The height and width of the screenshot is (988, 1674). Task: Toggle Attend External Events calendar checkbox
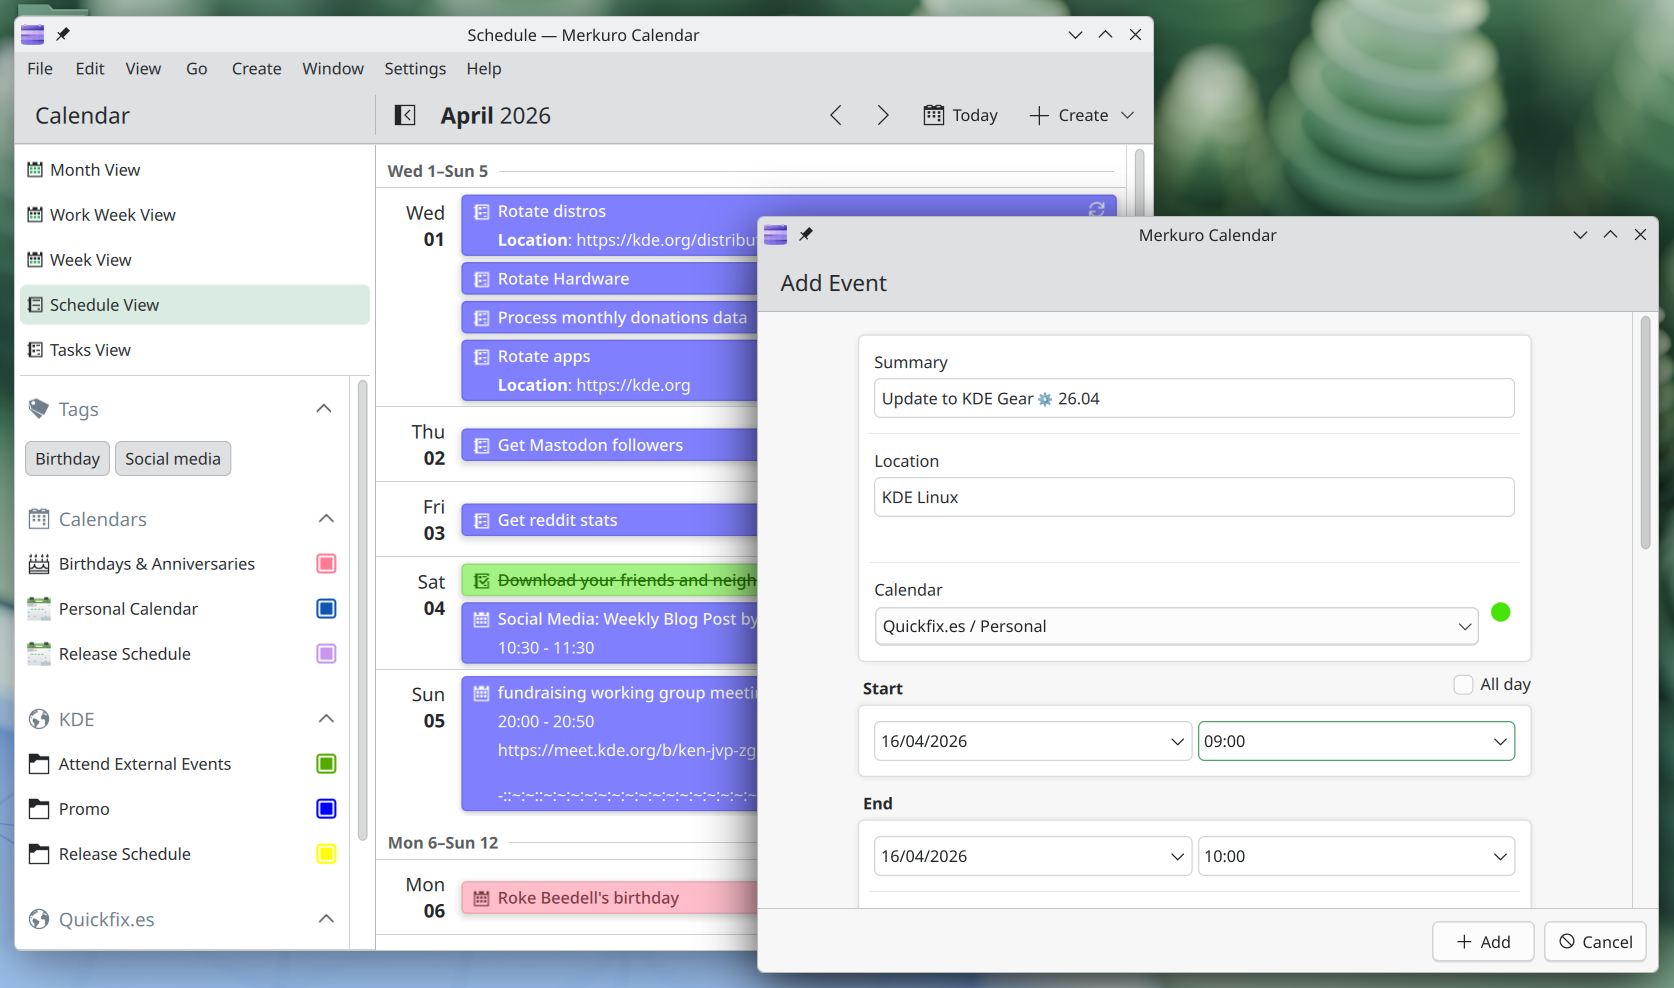click(x=326, y=764)
